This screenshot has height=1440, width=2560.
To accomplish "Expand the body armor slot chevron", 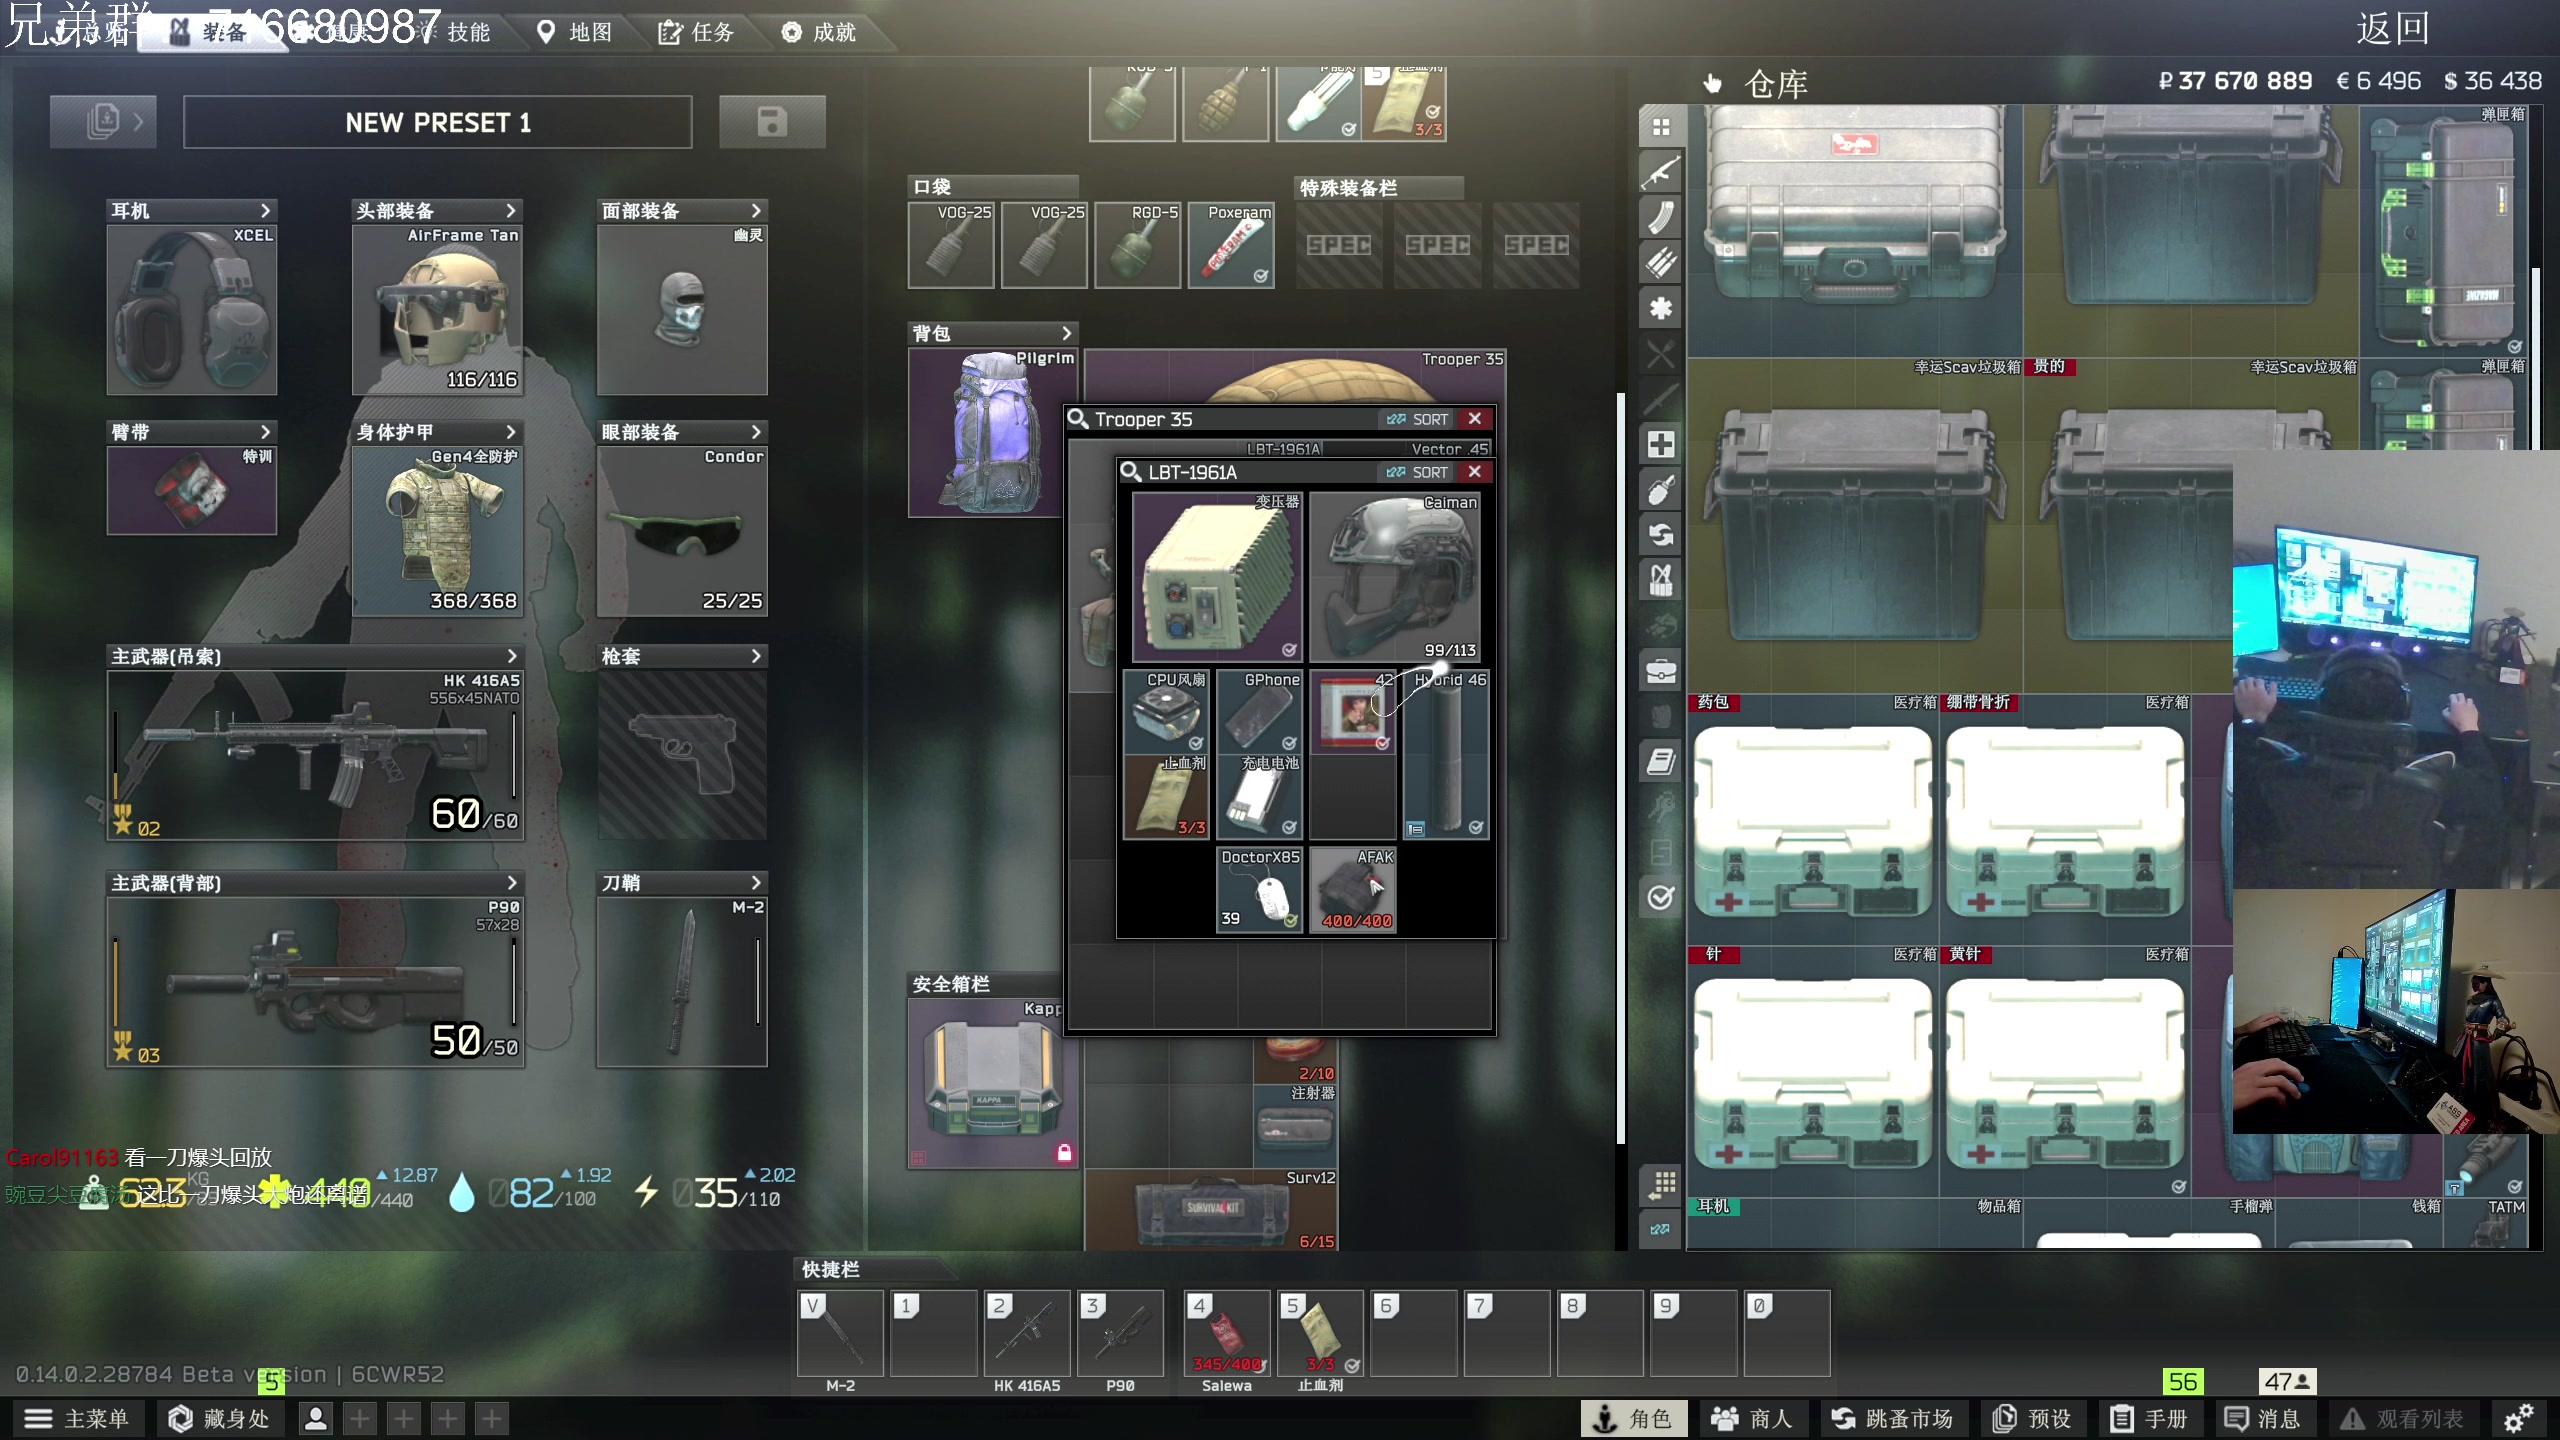I will coord(511,432).
